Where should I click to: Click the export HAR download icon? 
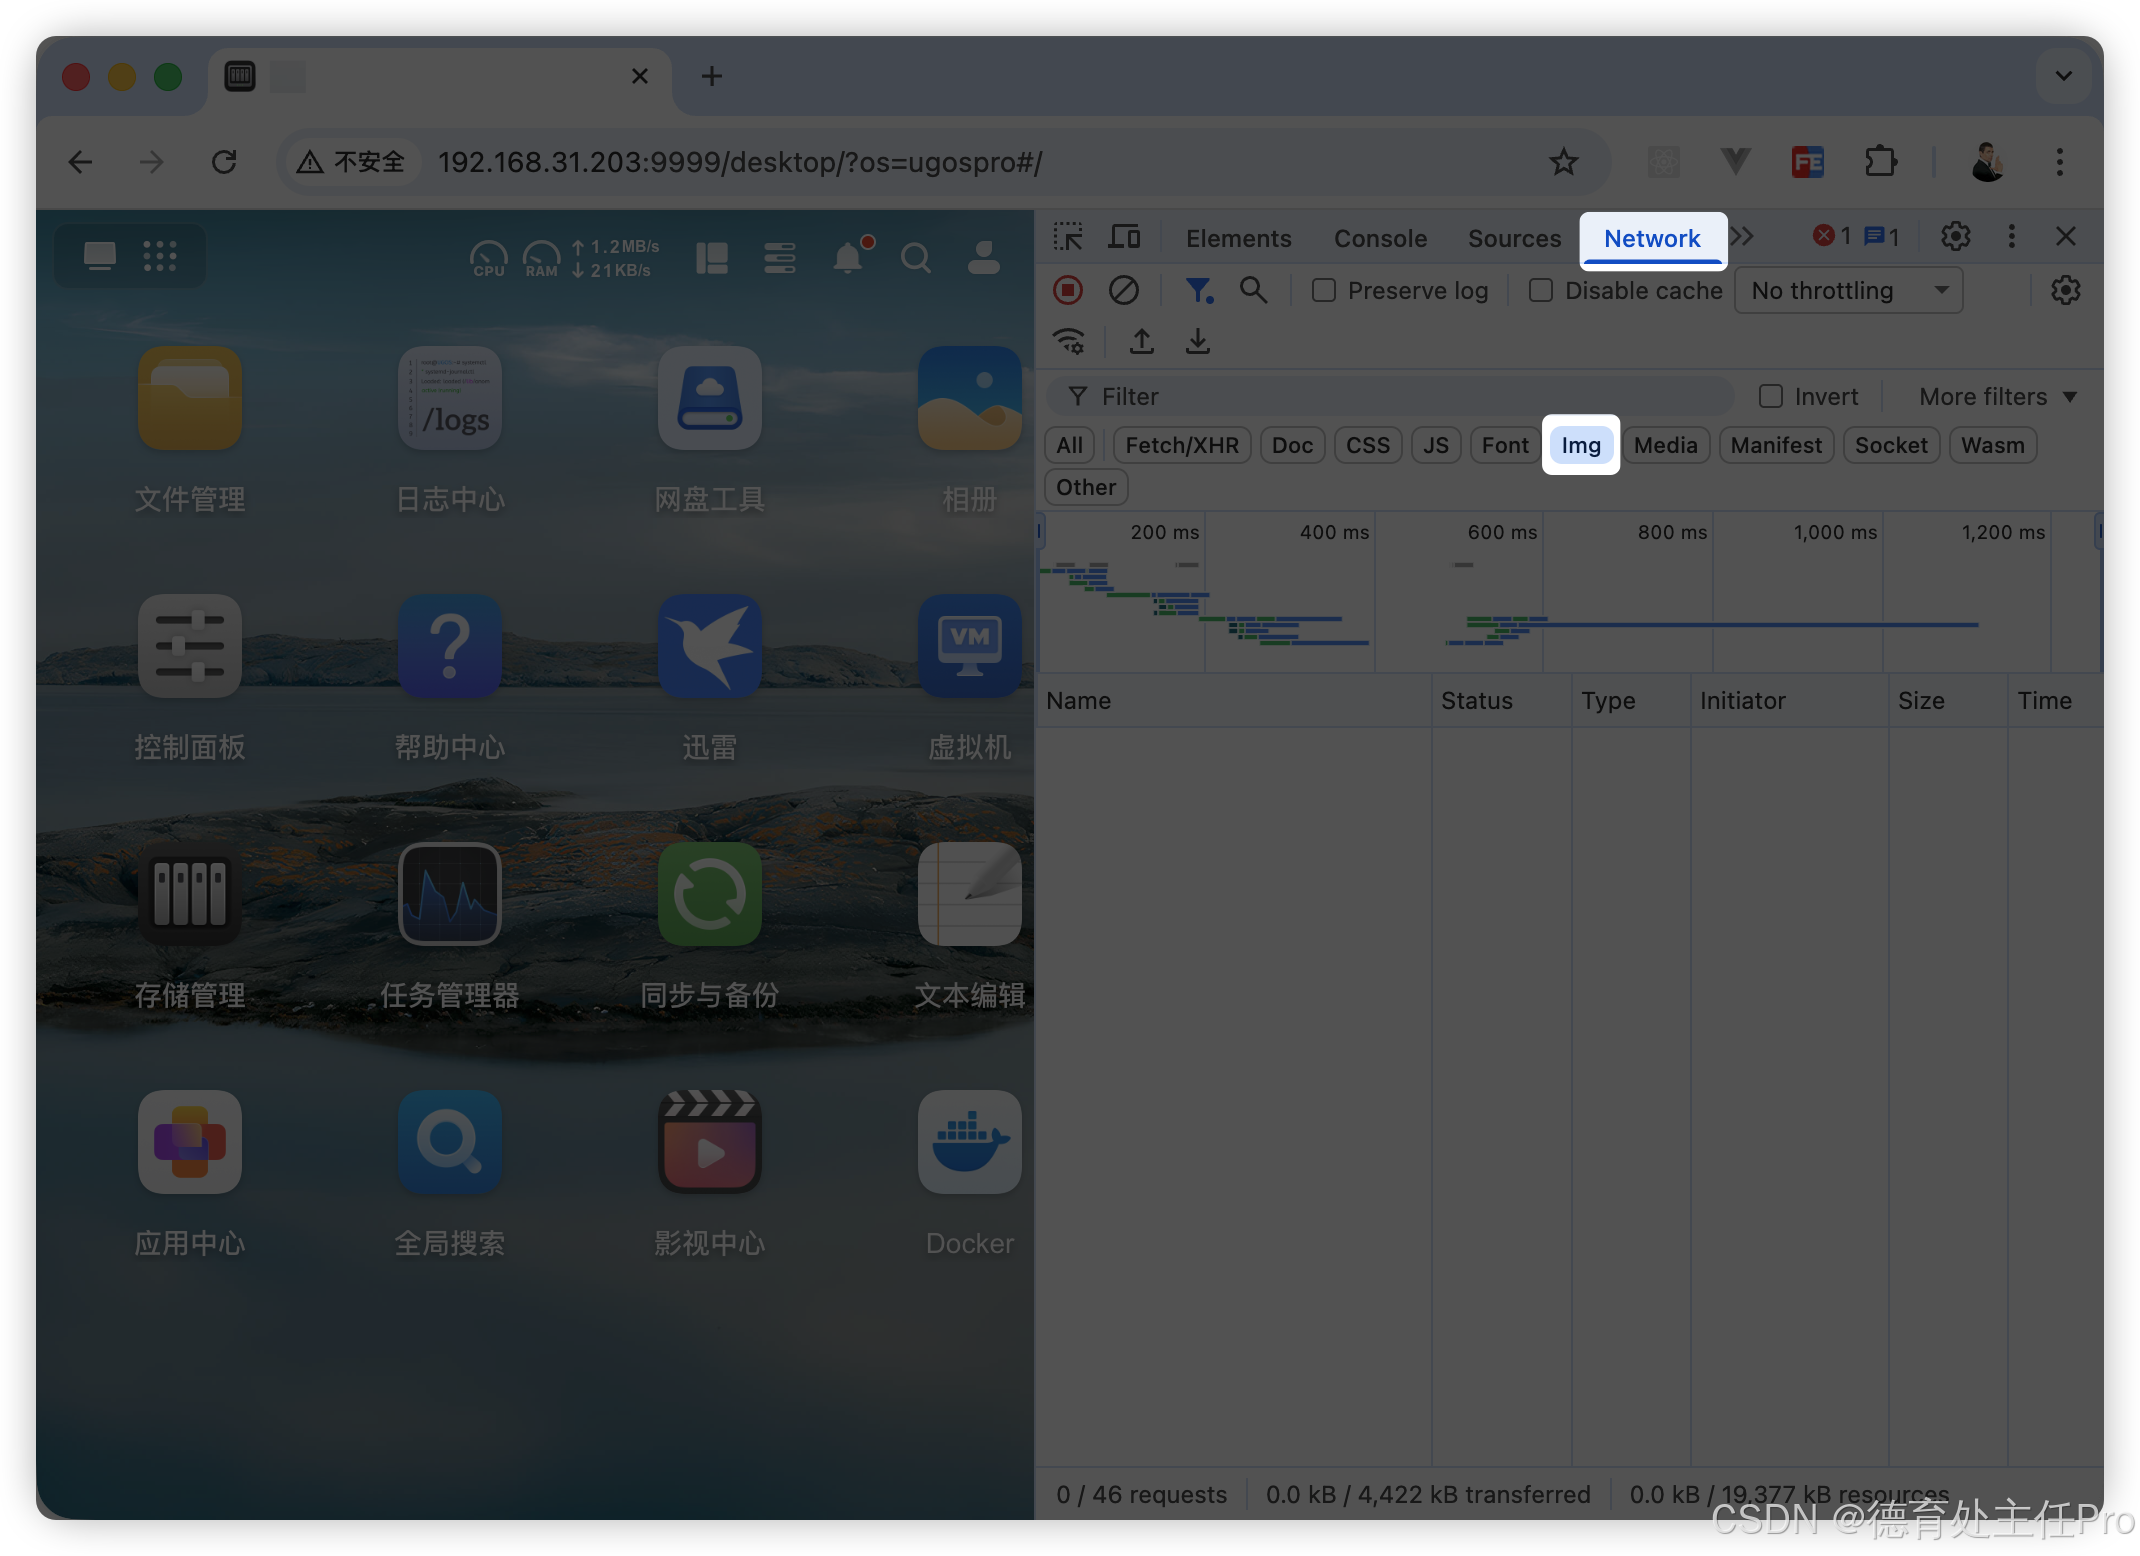[1197, 342]
